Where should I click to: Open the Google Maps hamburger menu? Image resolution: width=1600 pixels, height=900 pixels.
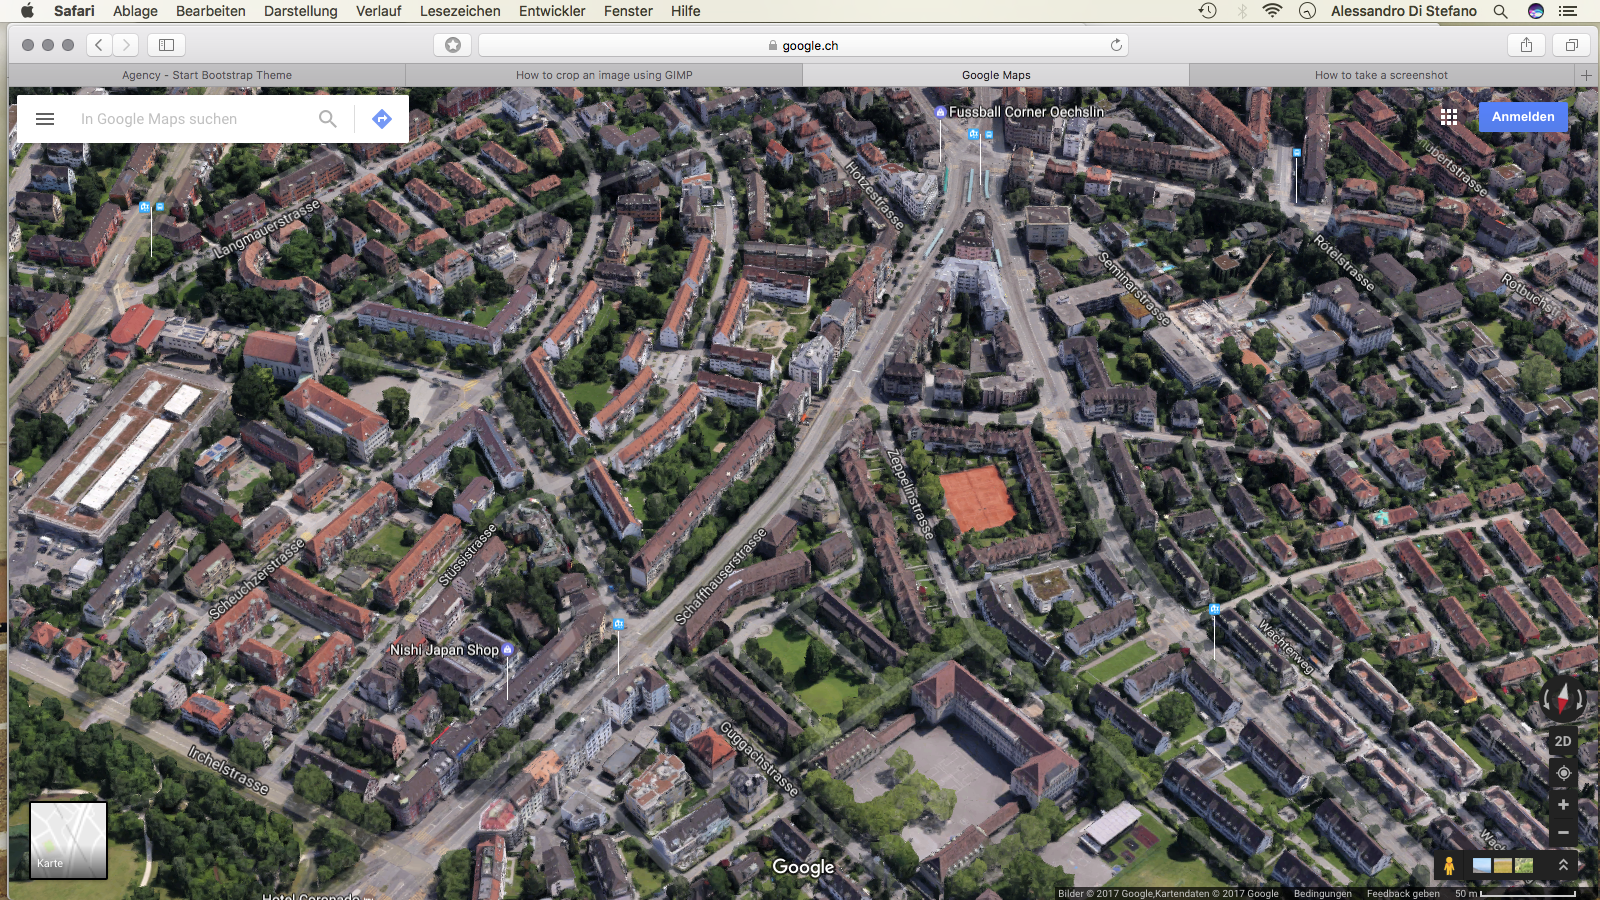point(45,119)
